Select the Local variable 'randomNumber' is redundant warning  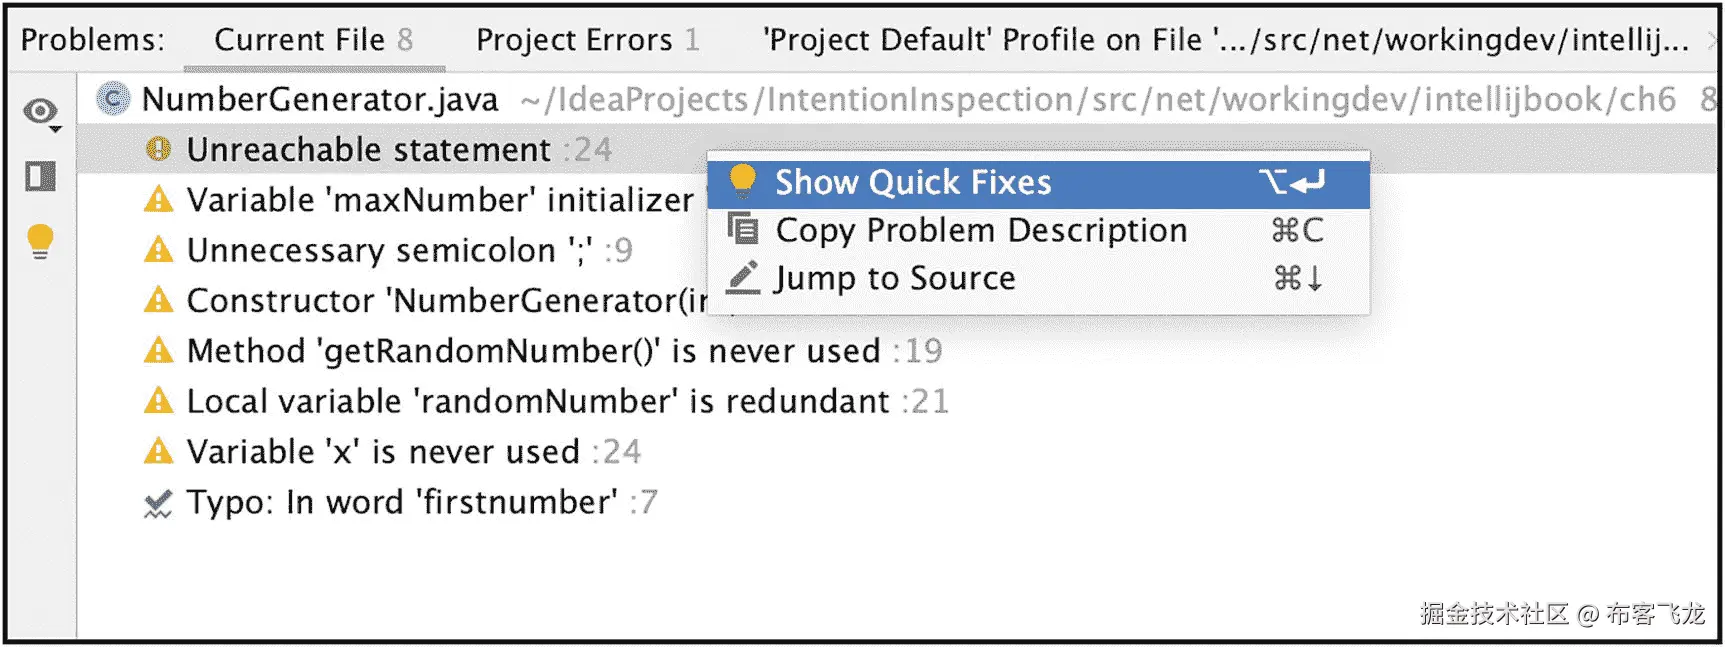[x=537, y=402]
